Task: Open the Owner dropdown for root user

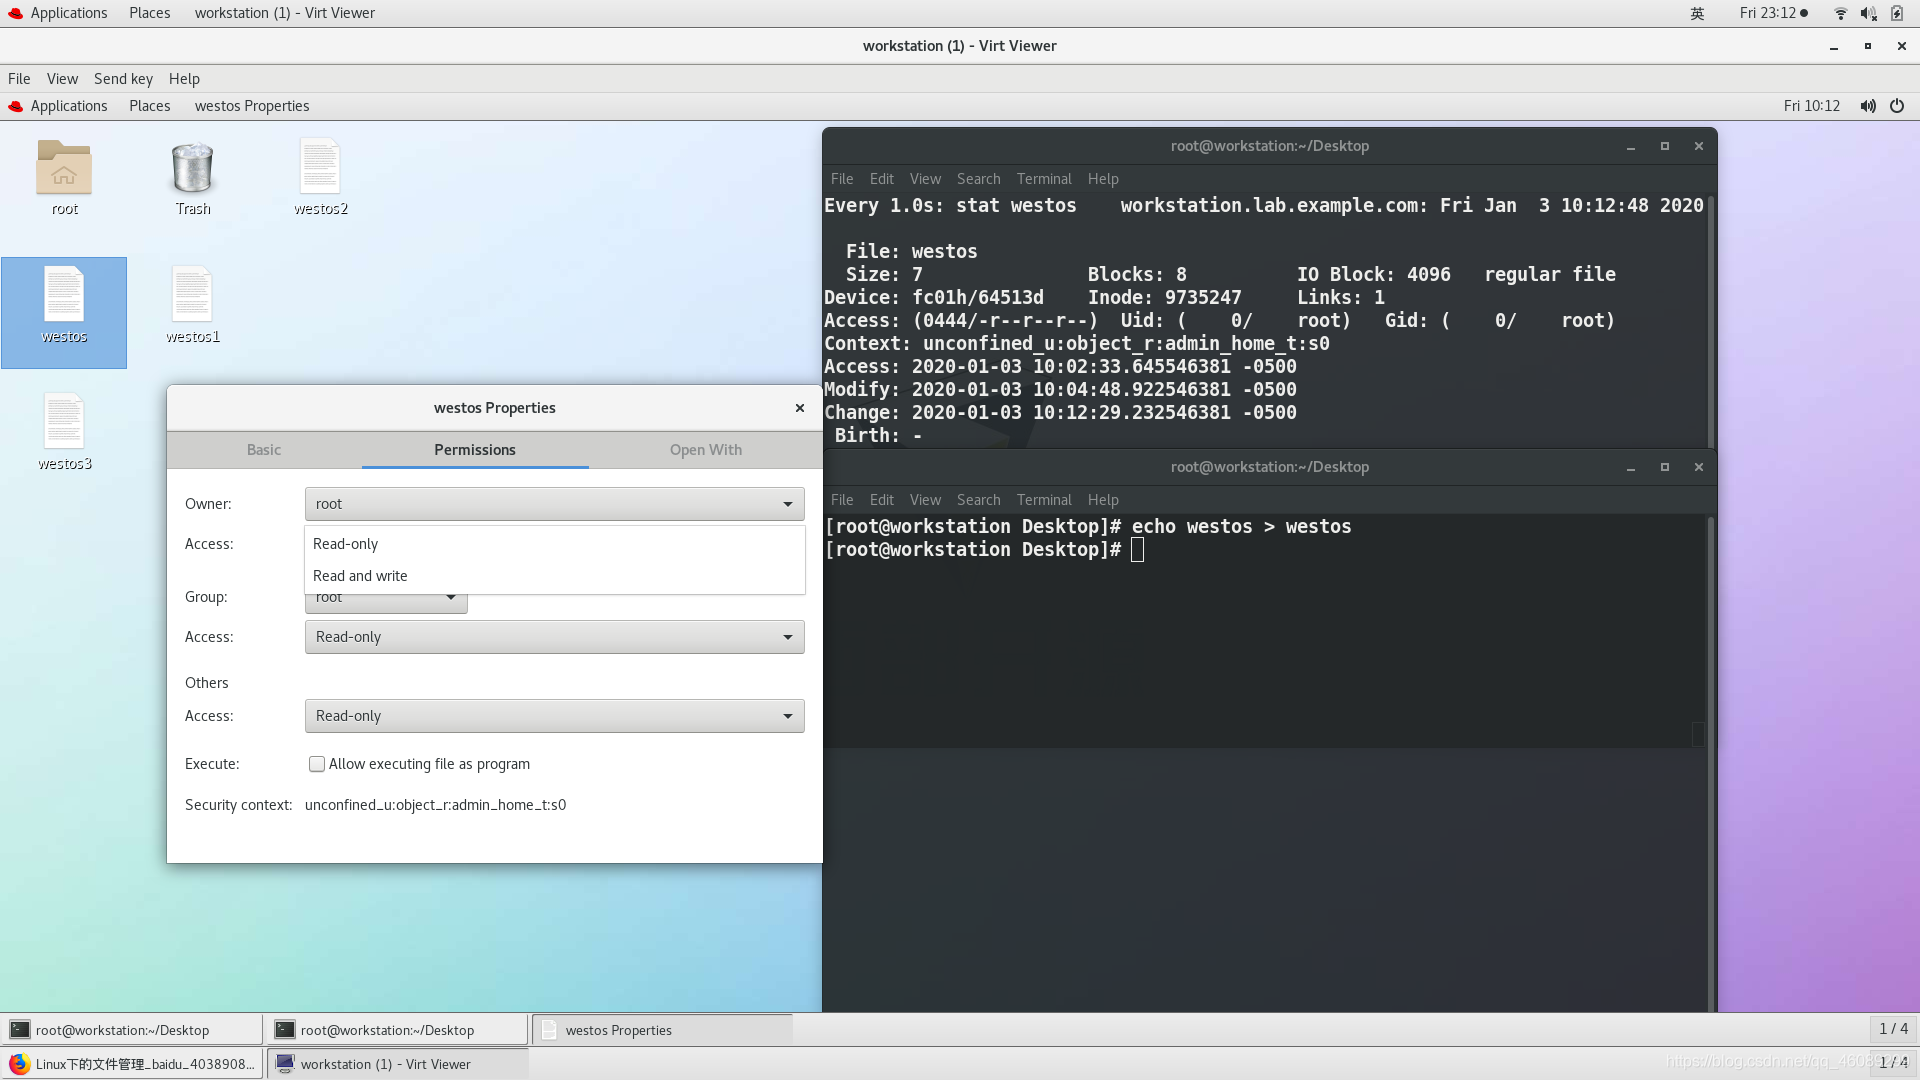Action: click(x=553, y=502)
